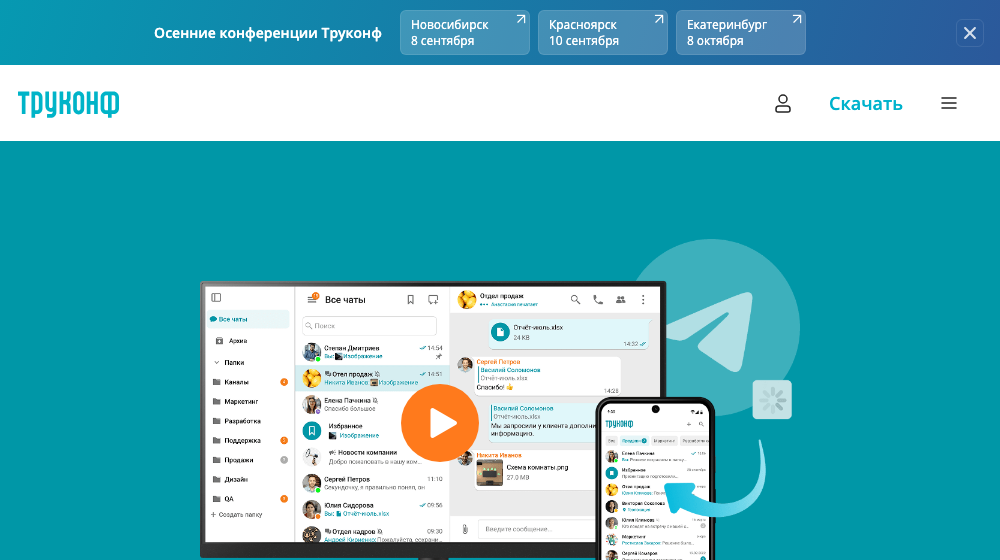This screenshot has width=1000, height=560.
Task: Close the autumn conferences banner
Action: tap(969, 33)
